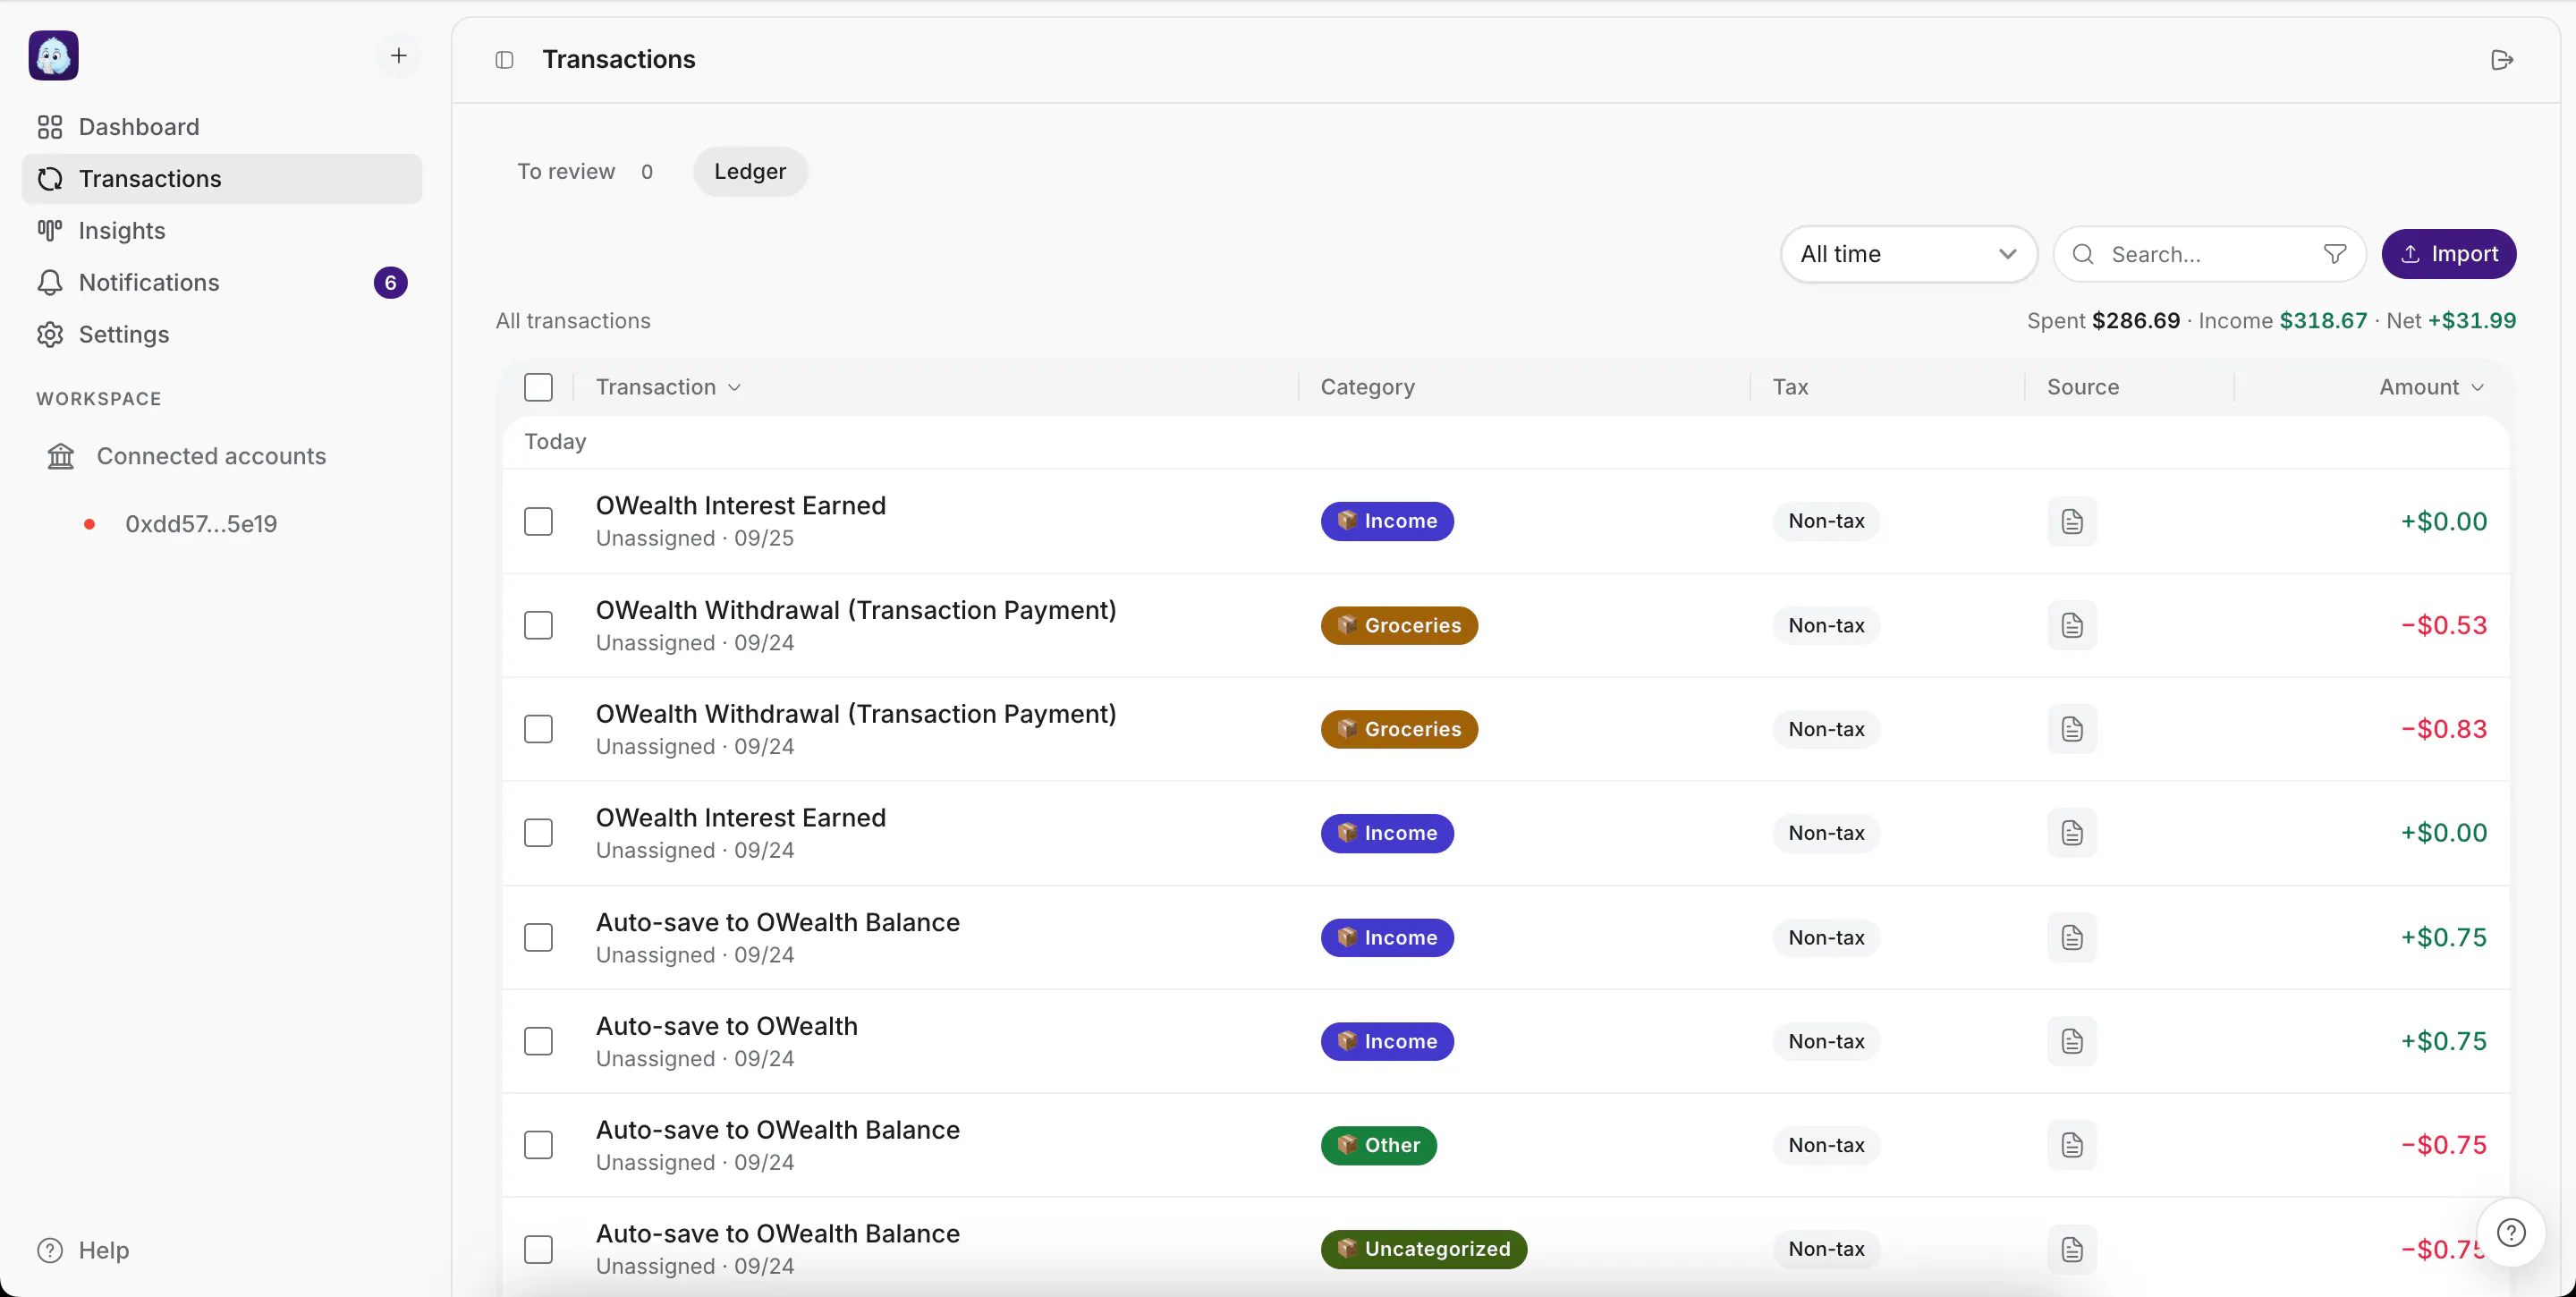Click the app logo avatar icon
Viewport: 2576px width, 1297px height.
point(54,55)
